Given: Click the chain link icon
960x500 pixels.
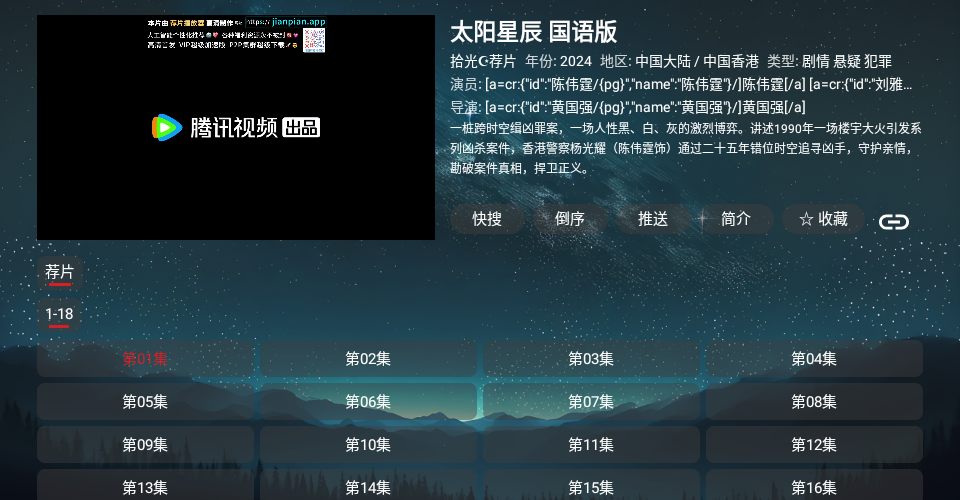Looking at the screenshot, I should click(x=893, y=222).
